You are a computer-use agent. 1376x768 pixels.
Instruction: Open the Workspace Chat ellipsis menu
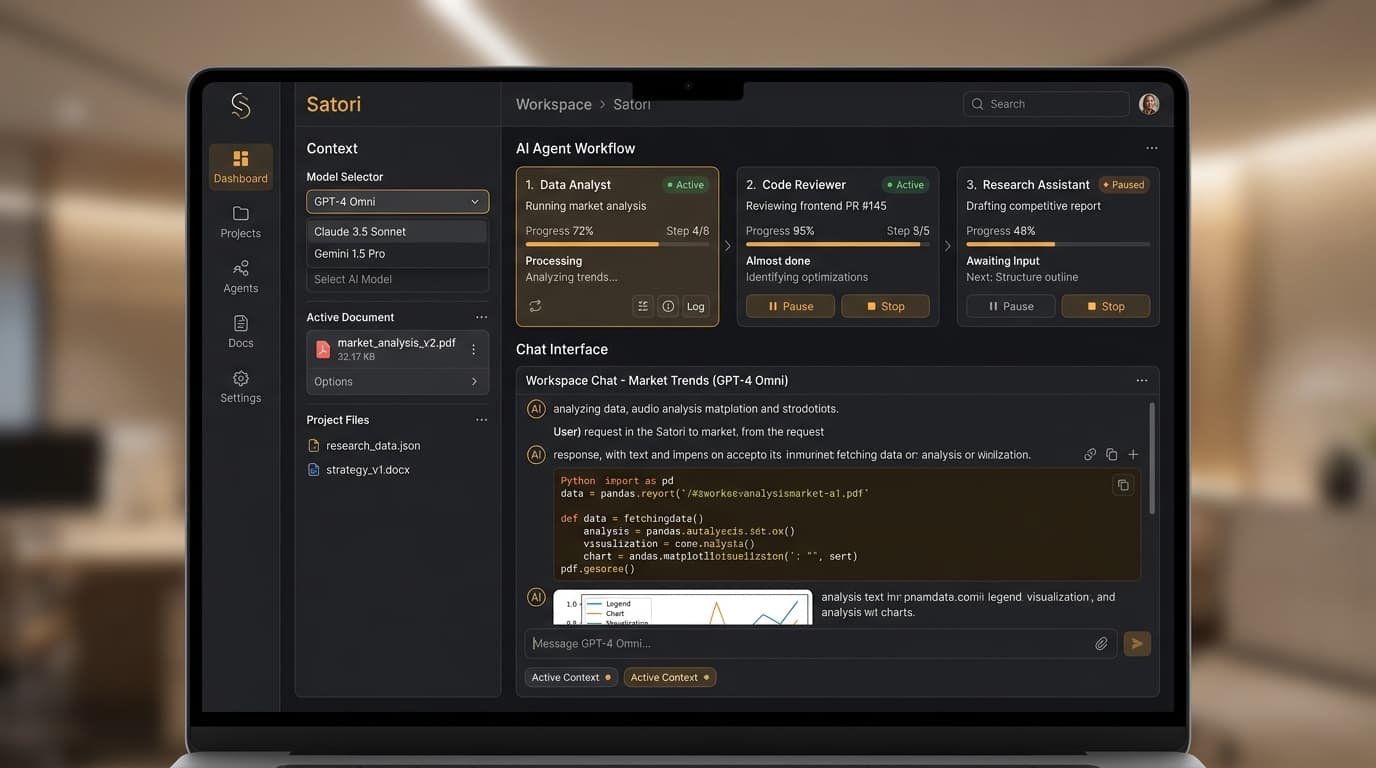(1142, 381)
